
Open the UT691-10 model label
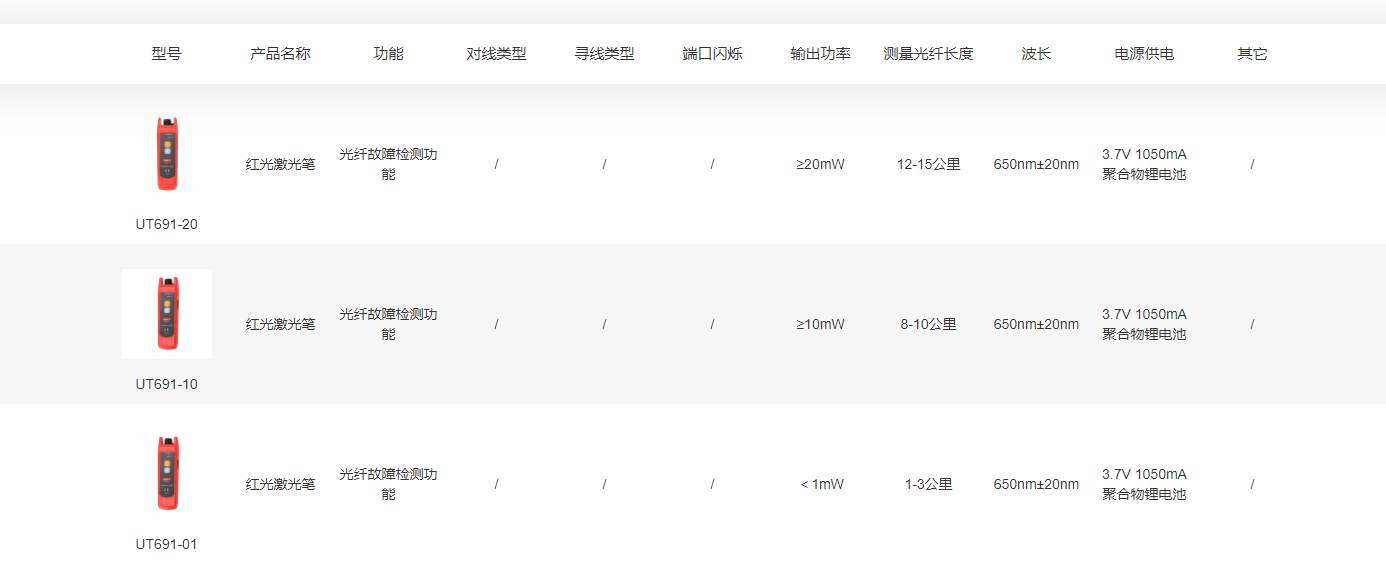[x=167, y=384]
